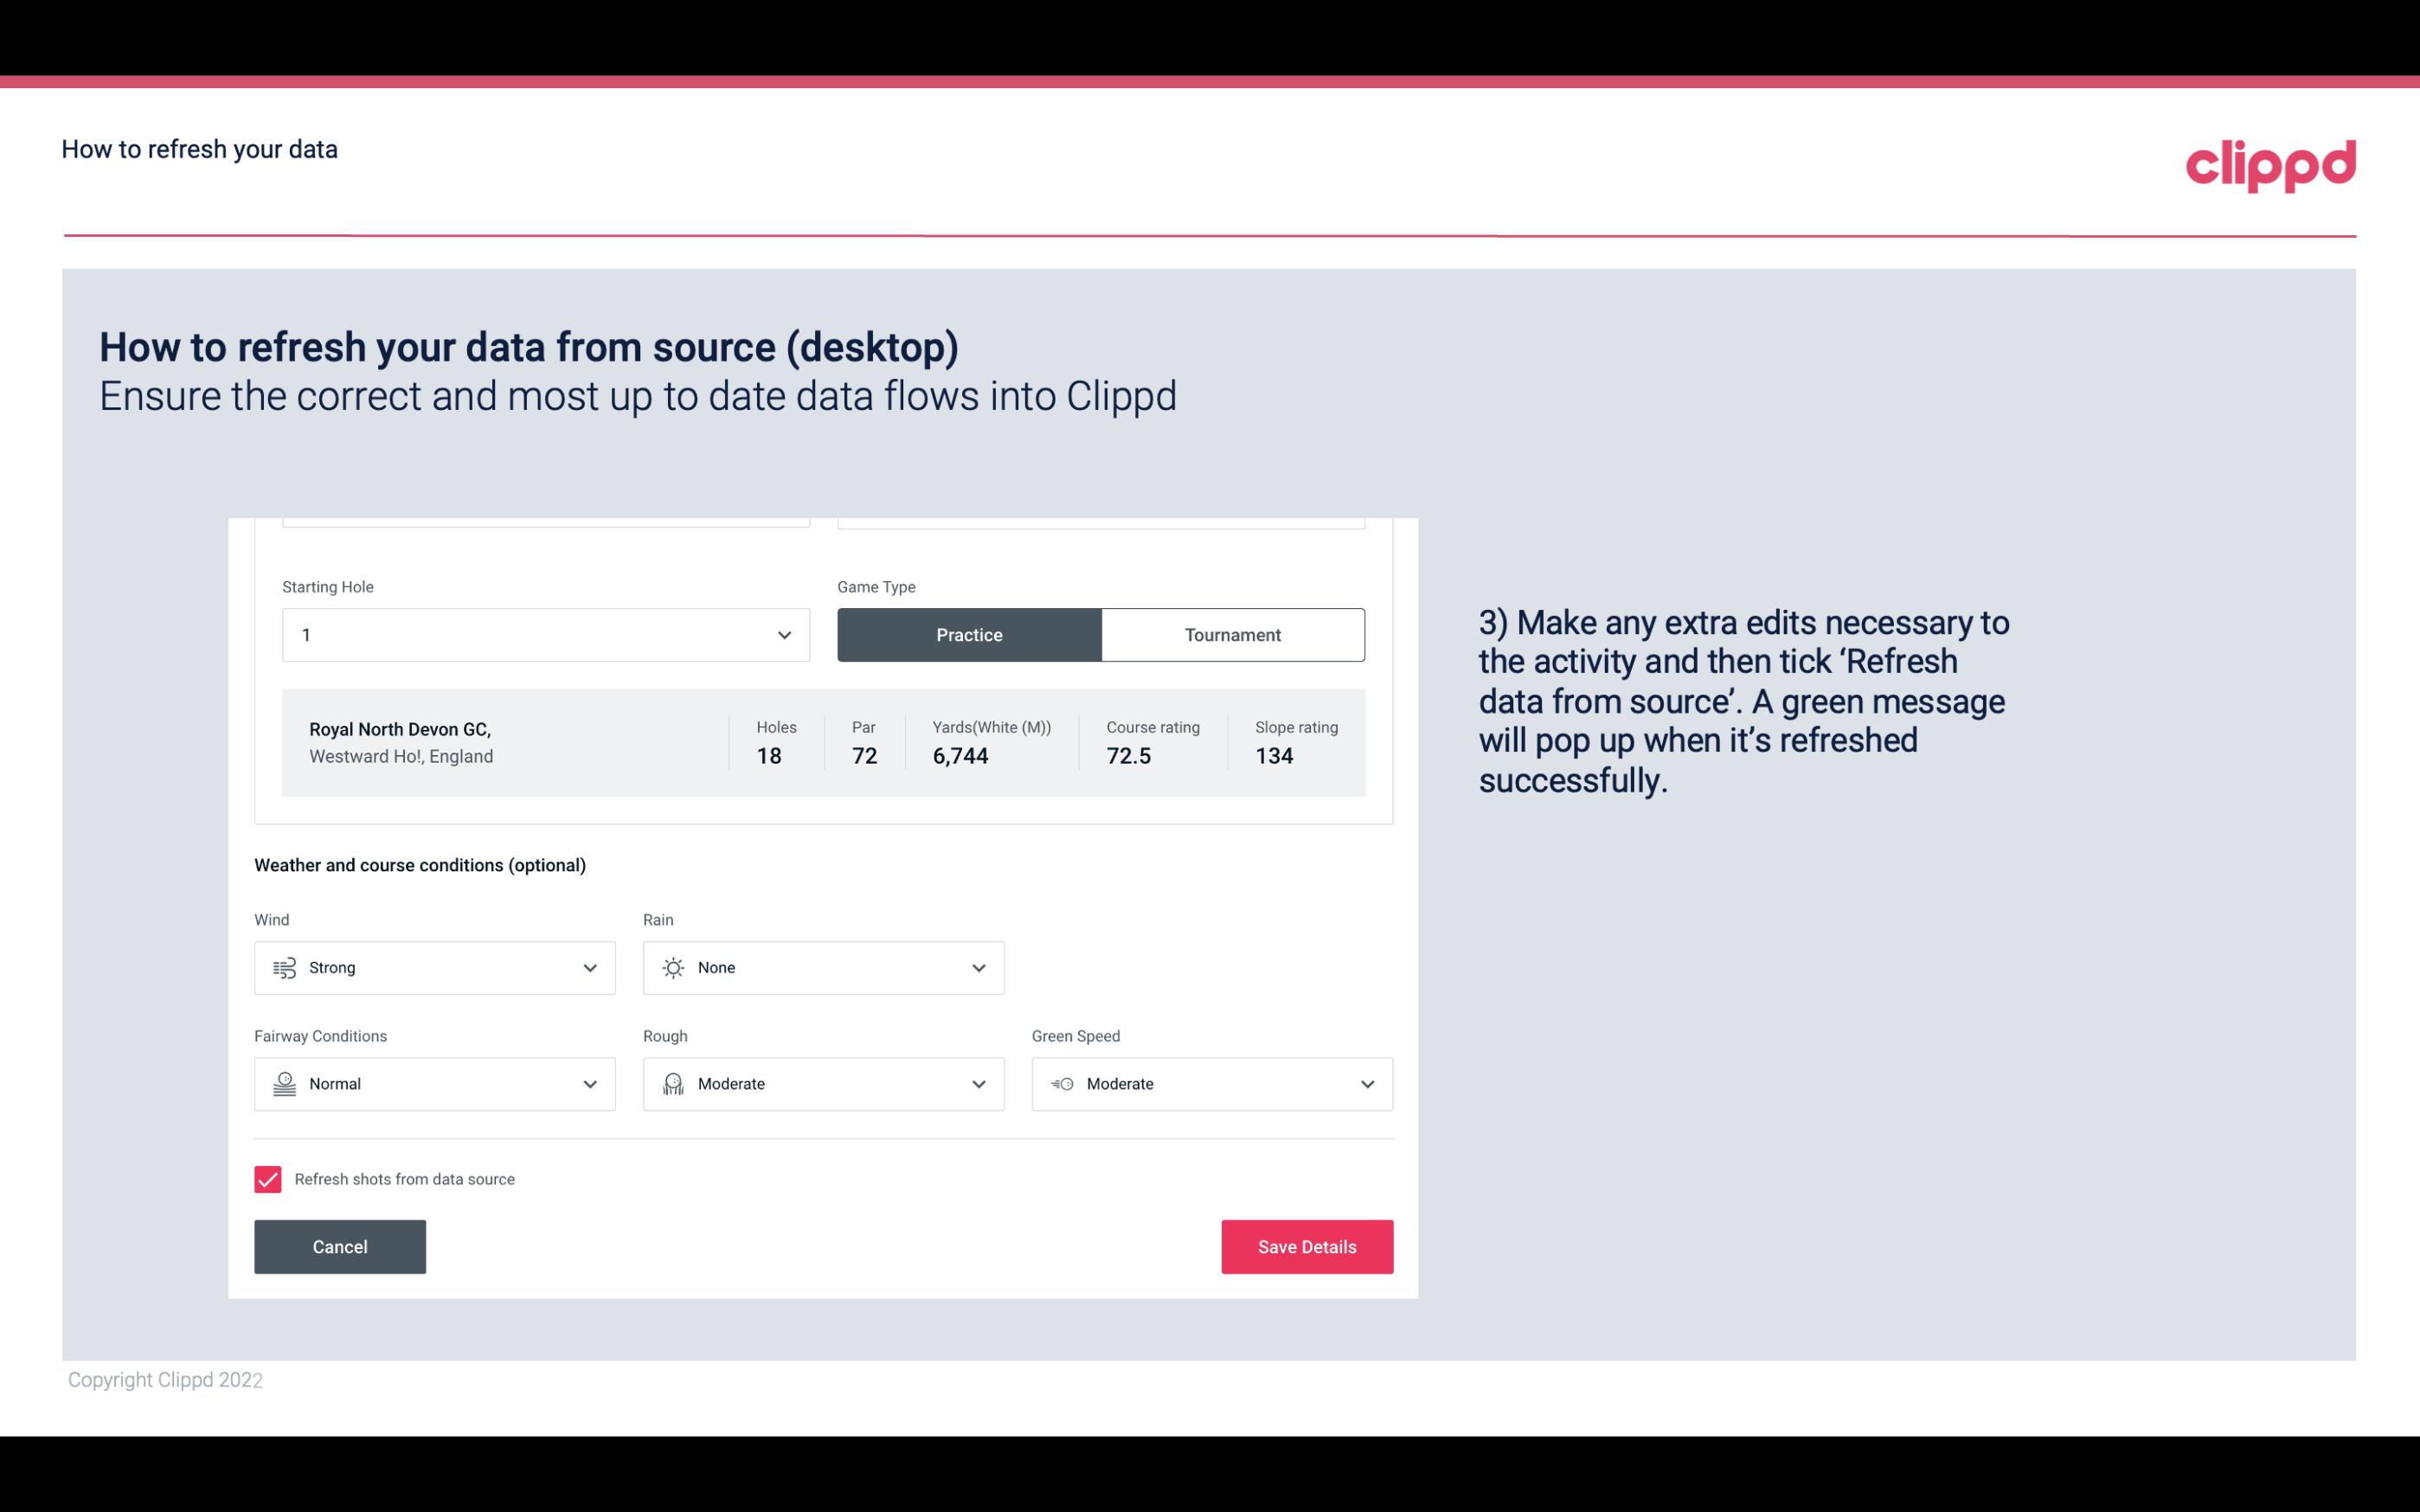Click the fairway conditions dropdown icon
2420x1512 pixels.
pos(589,1084)
